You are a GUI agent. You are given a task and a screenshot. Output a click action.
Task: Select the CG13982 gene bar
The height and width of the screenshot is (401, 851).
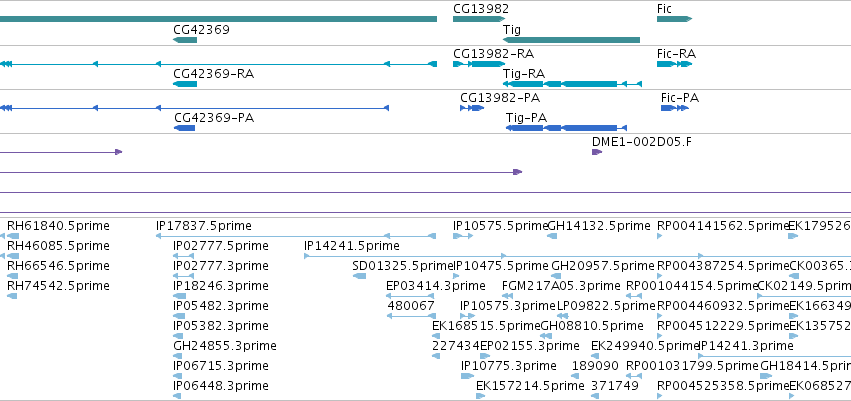[479, 19]
